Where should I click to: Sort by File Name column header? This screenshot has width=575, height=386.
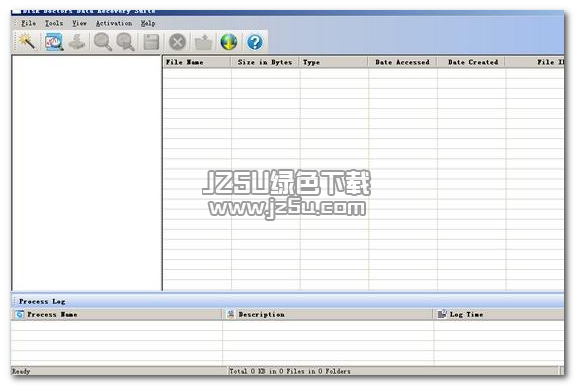[x=197, y=62]
